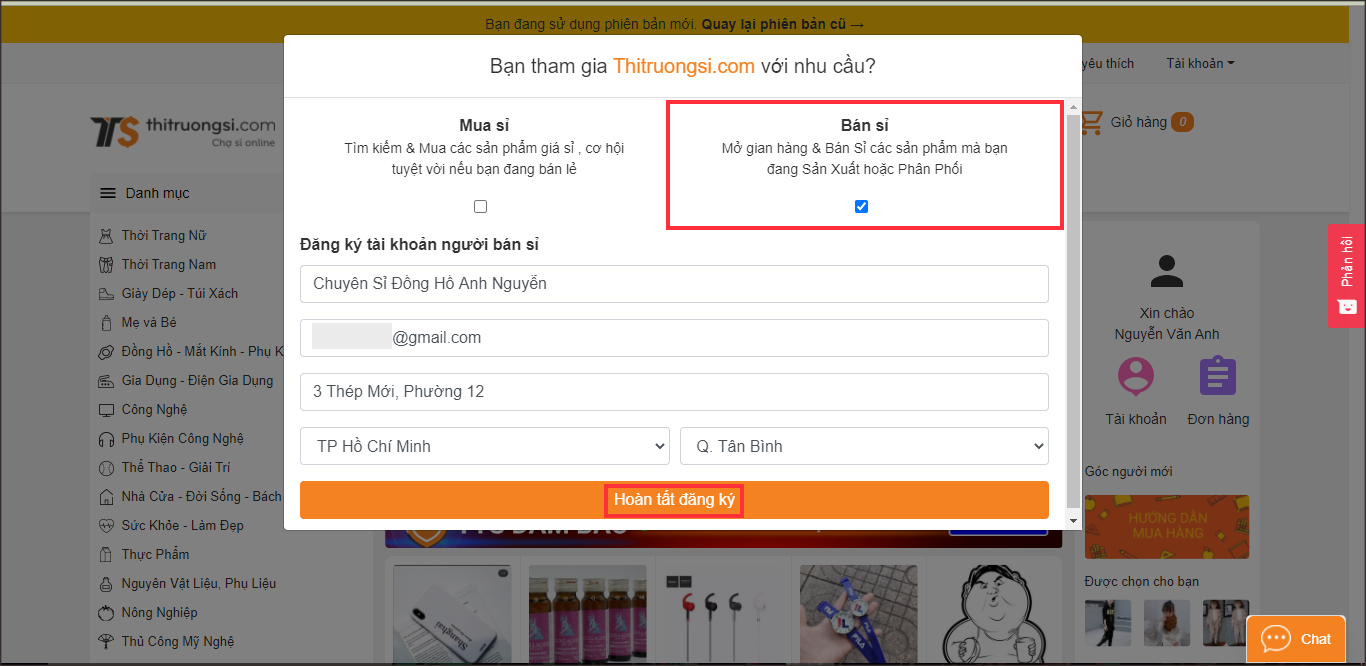Viewport: 1366px width, 666px height.
Task: Select Công Nghệ menu item
Action: tap(155, 410)
